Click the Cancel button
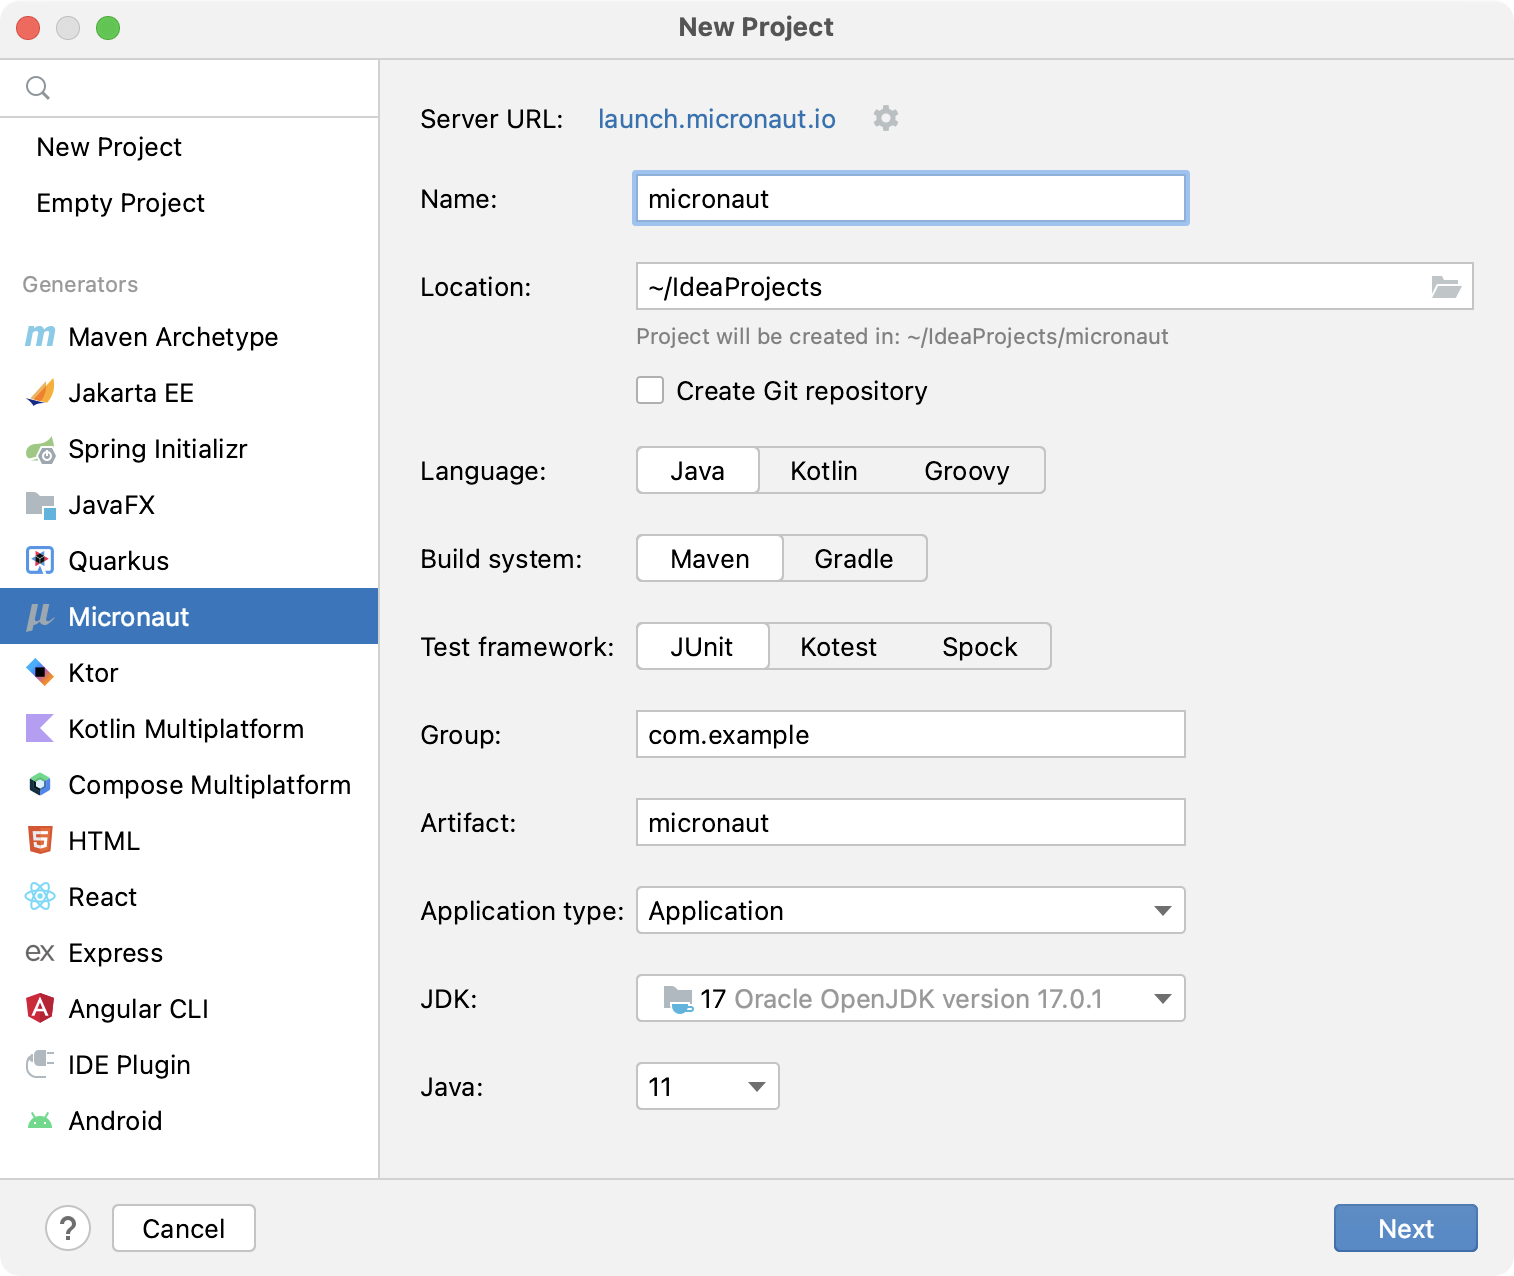The width and height of the screenshot is (1514, 1276). tap(184, 1228)
